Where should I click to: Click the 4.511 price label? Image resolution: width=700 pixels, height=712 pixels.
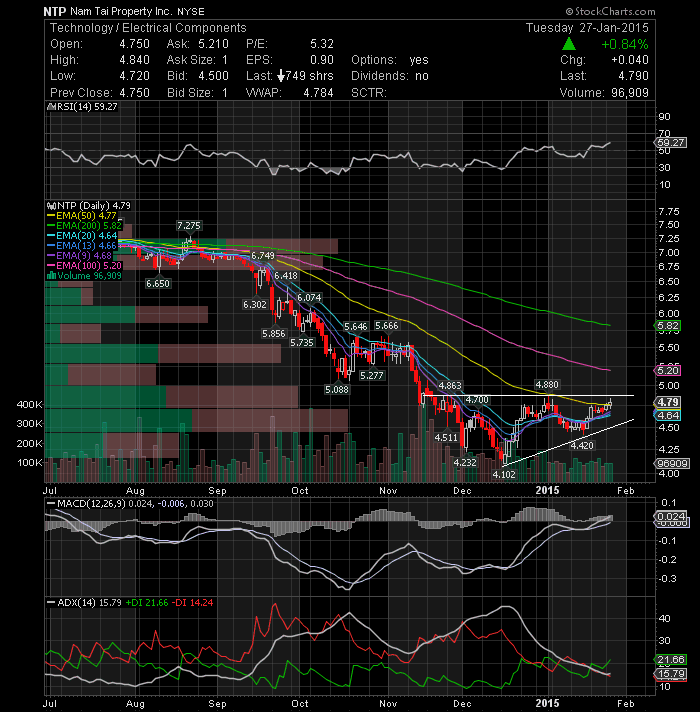[446, 438]
